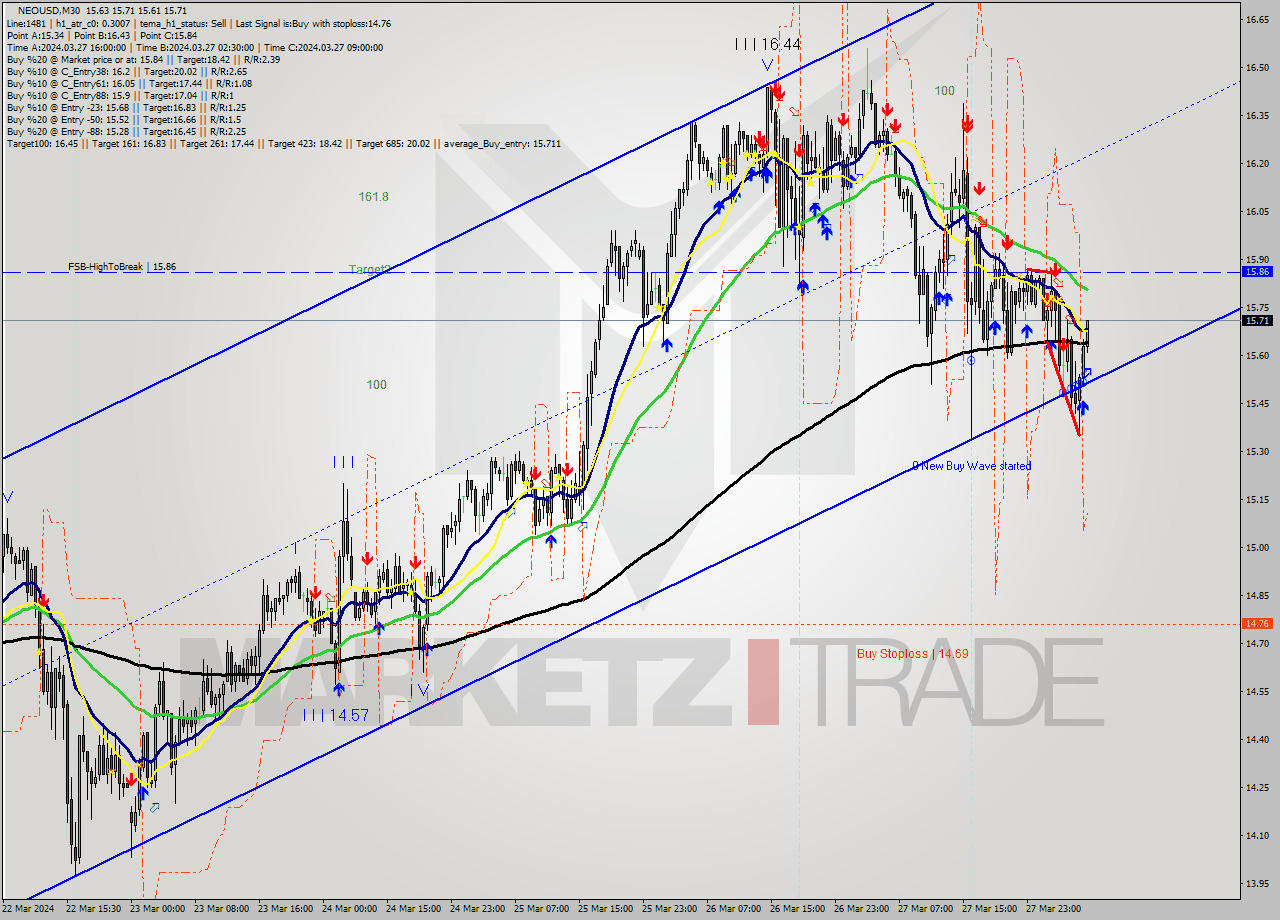The width and height of the screenshot is (1280, 920).
Task: Click the '27 Mar 07:00' time axis label
Action: [926, 909]
